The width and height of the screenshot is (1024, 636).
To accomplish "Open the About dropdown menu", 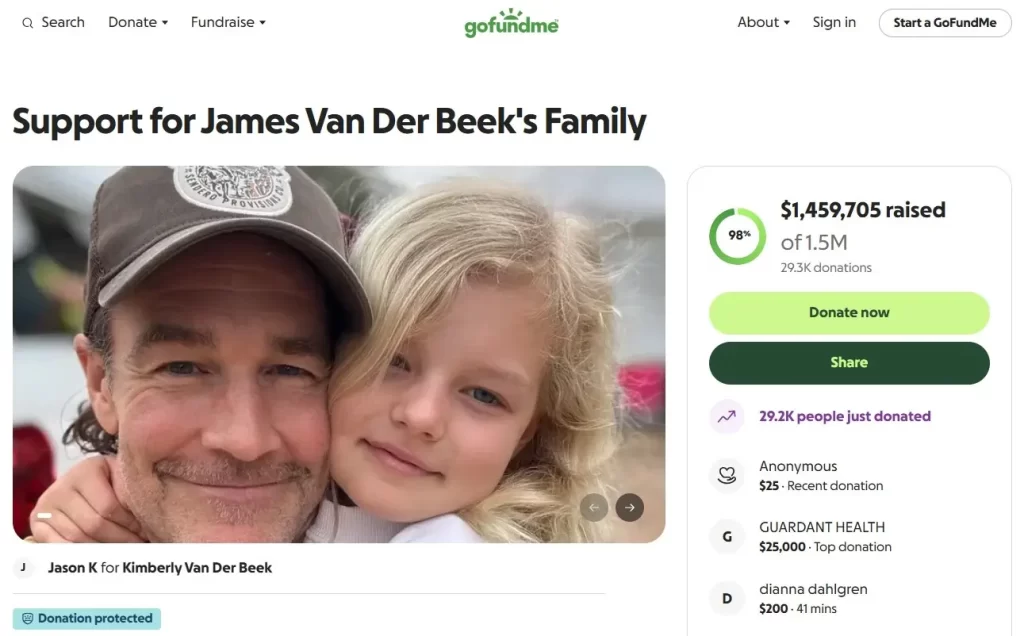I will click(x=763, y=22).
